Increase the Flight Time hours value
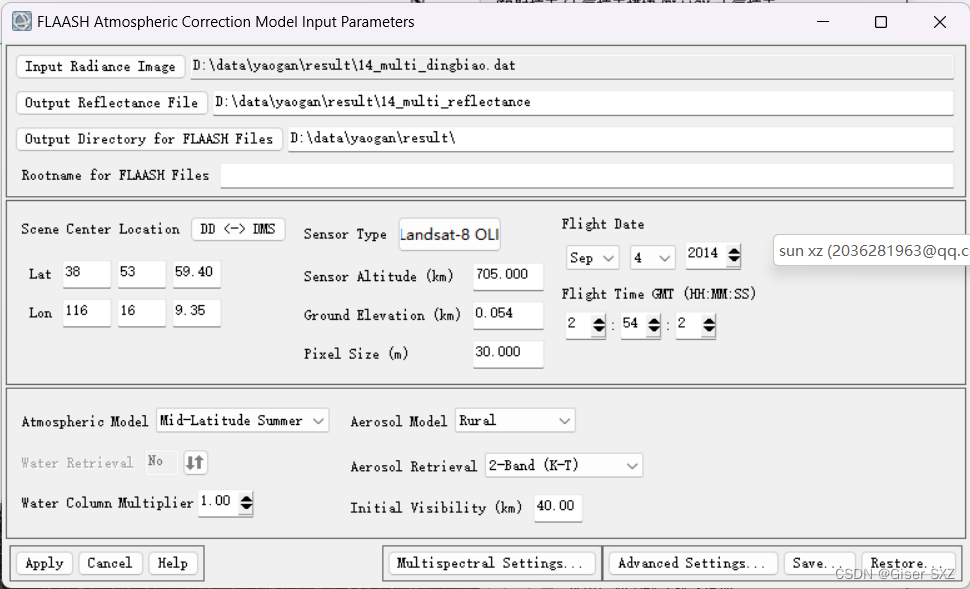This screenshot has width=970, height=589. [598, 320]
